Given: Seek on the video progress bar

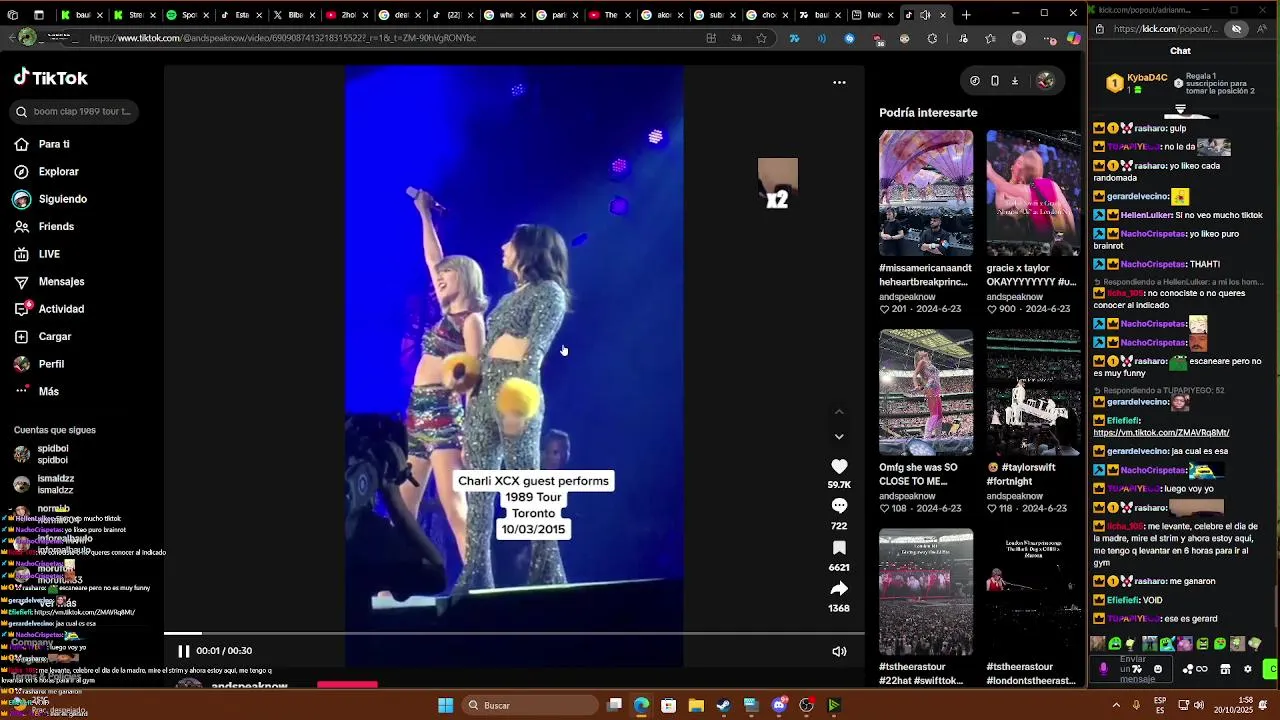Looking at the screenshot, I should pyautogui.click(x=514, y=634).
